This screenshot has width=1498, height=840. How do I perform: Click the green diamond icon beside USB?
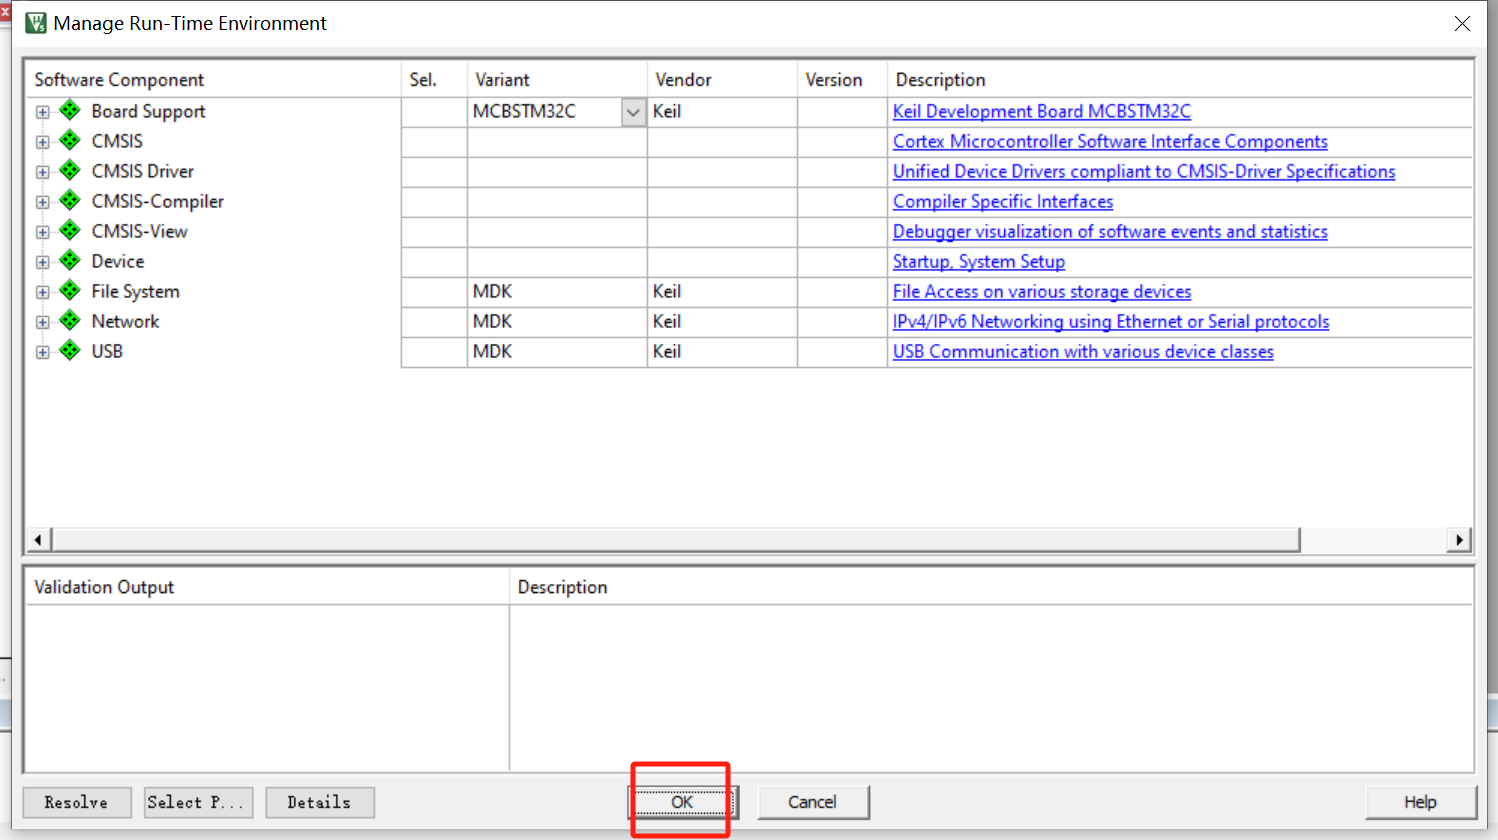(70, 350)
